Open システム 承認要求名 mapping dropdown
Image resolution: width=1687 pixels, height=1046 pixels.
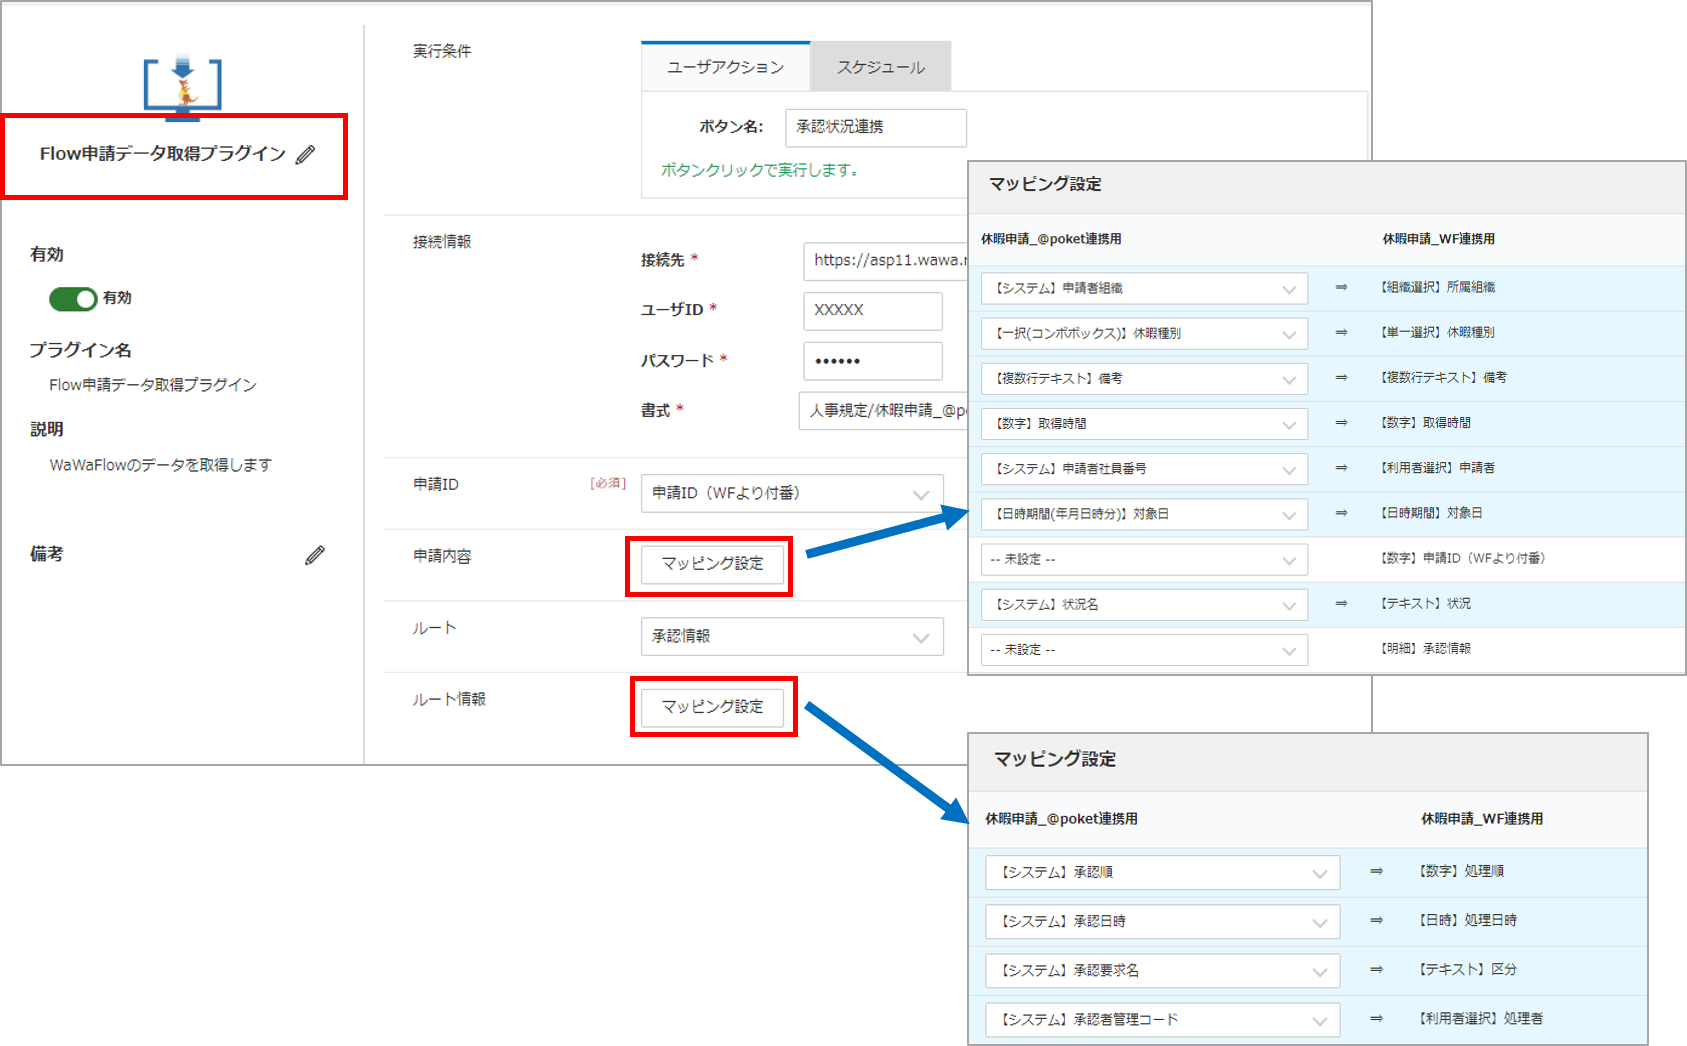coord(1163,970)
